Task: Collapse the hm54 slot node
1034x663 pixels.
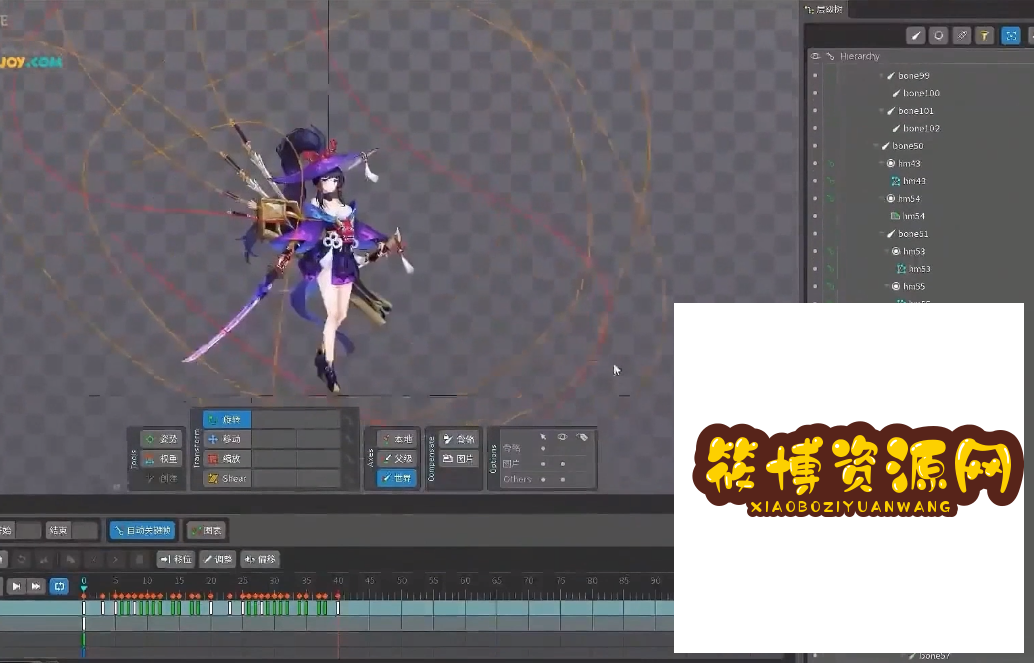Action: [882, 199]
